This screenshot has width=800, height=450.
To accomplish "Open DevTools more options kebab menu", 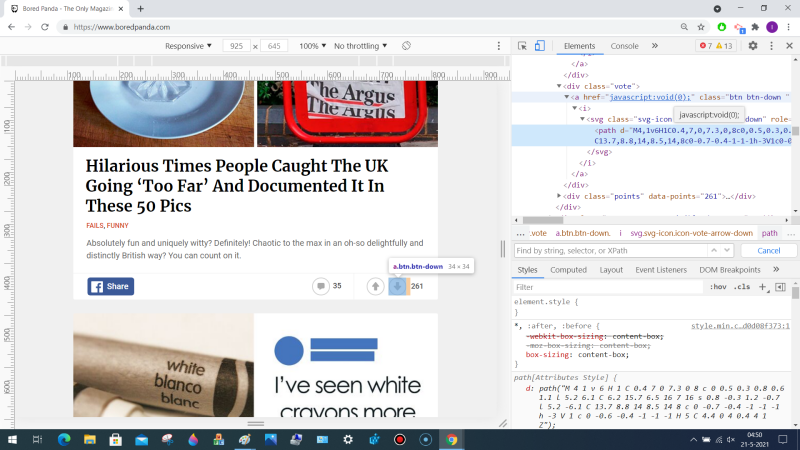I will [771, 45].
